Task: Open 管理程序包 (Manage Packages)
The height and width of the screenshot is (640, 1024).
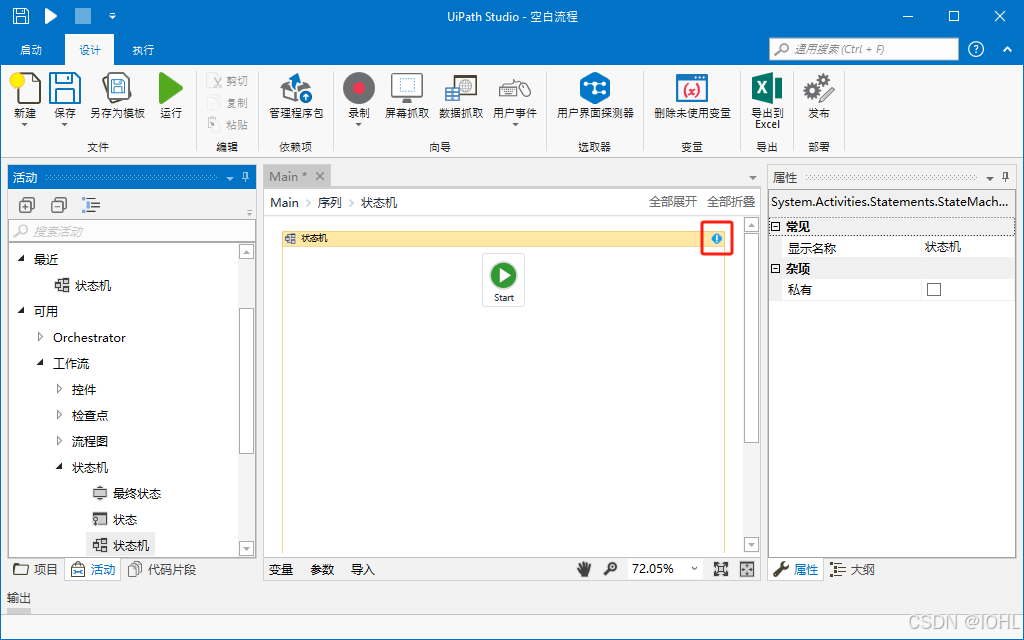Action: [x=296, y=88]
